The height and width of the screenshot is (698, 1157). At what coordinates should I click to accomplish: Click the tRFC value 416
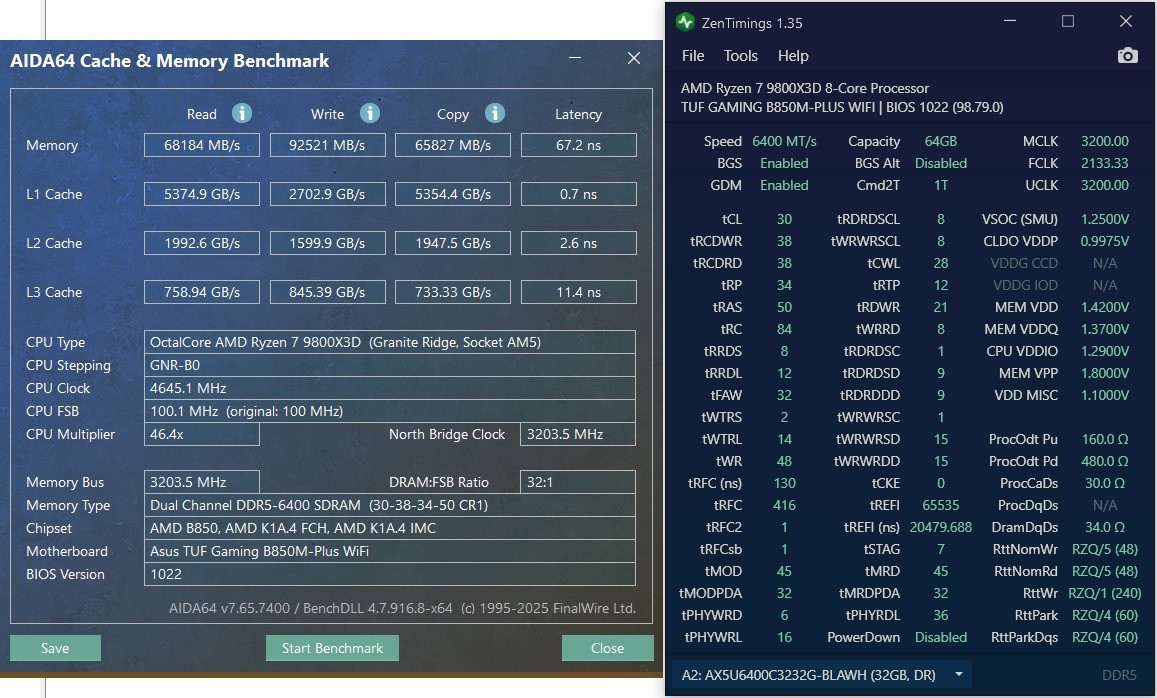pos(784,505)
